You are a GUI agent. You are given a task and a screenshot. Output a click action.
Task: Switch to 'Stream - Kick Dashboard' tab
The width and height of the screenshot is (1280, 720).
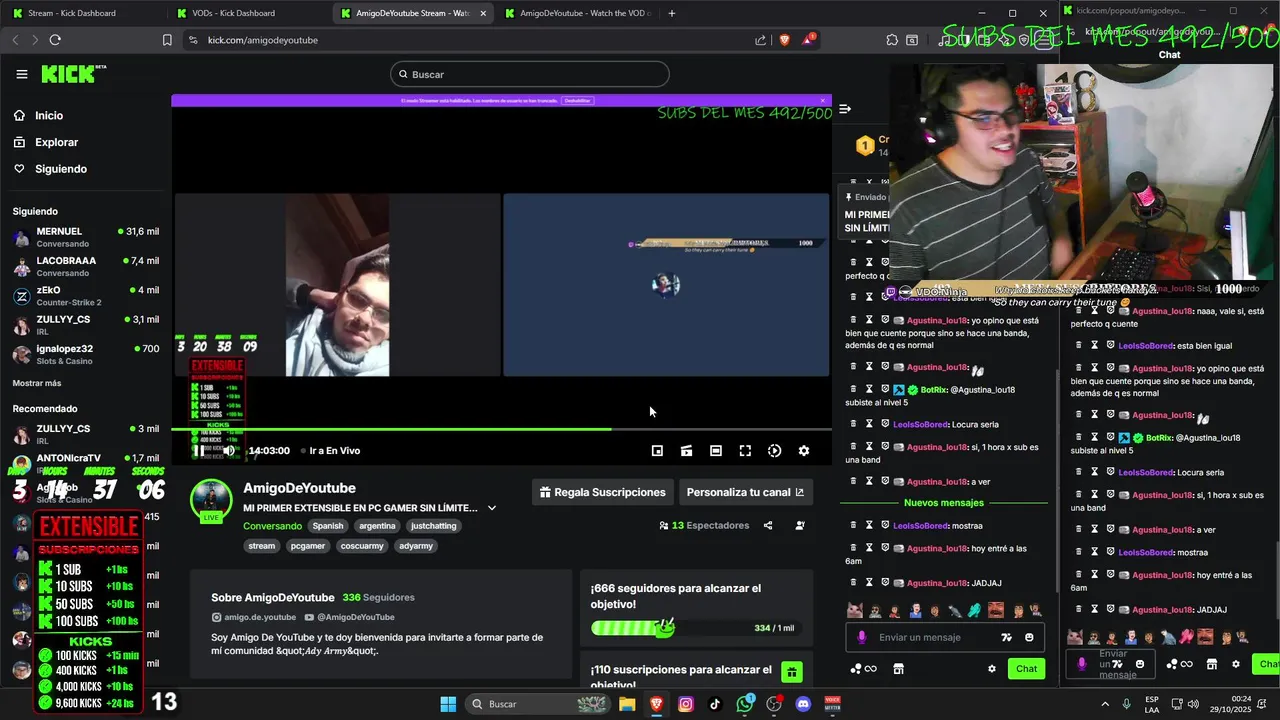[82, 13]
